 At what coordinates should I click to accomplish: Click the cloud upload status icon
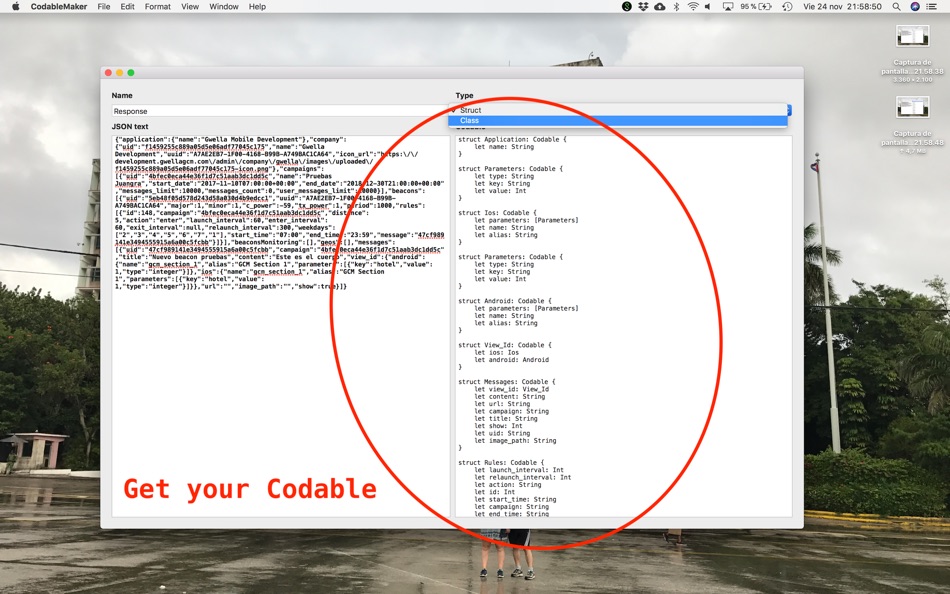660,7
